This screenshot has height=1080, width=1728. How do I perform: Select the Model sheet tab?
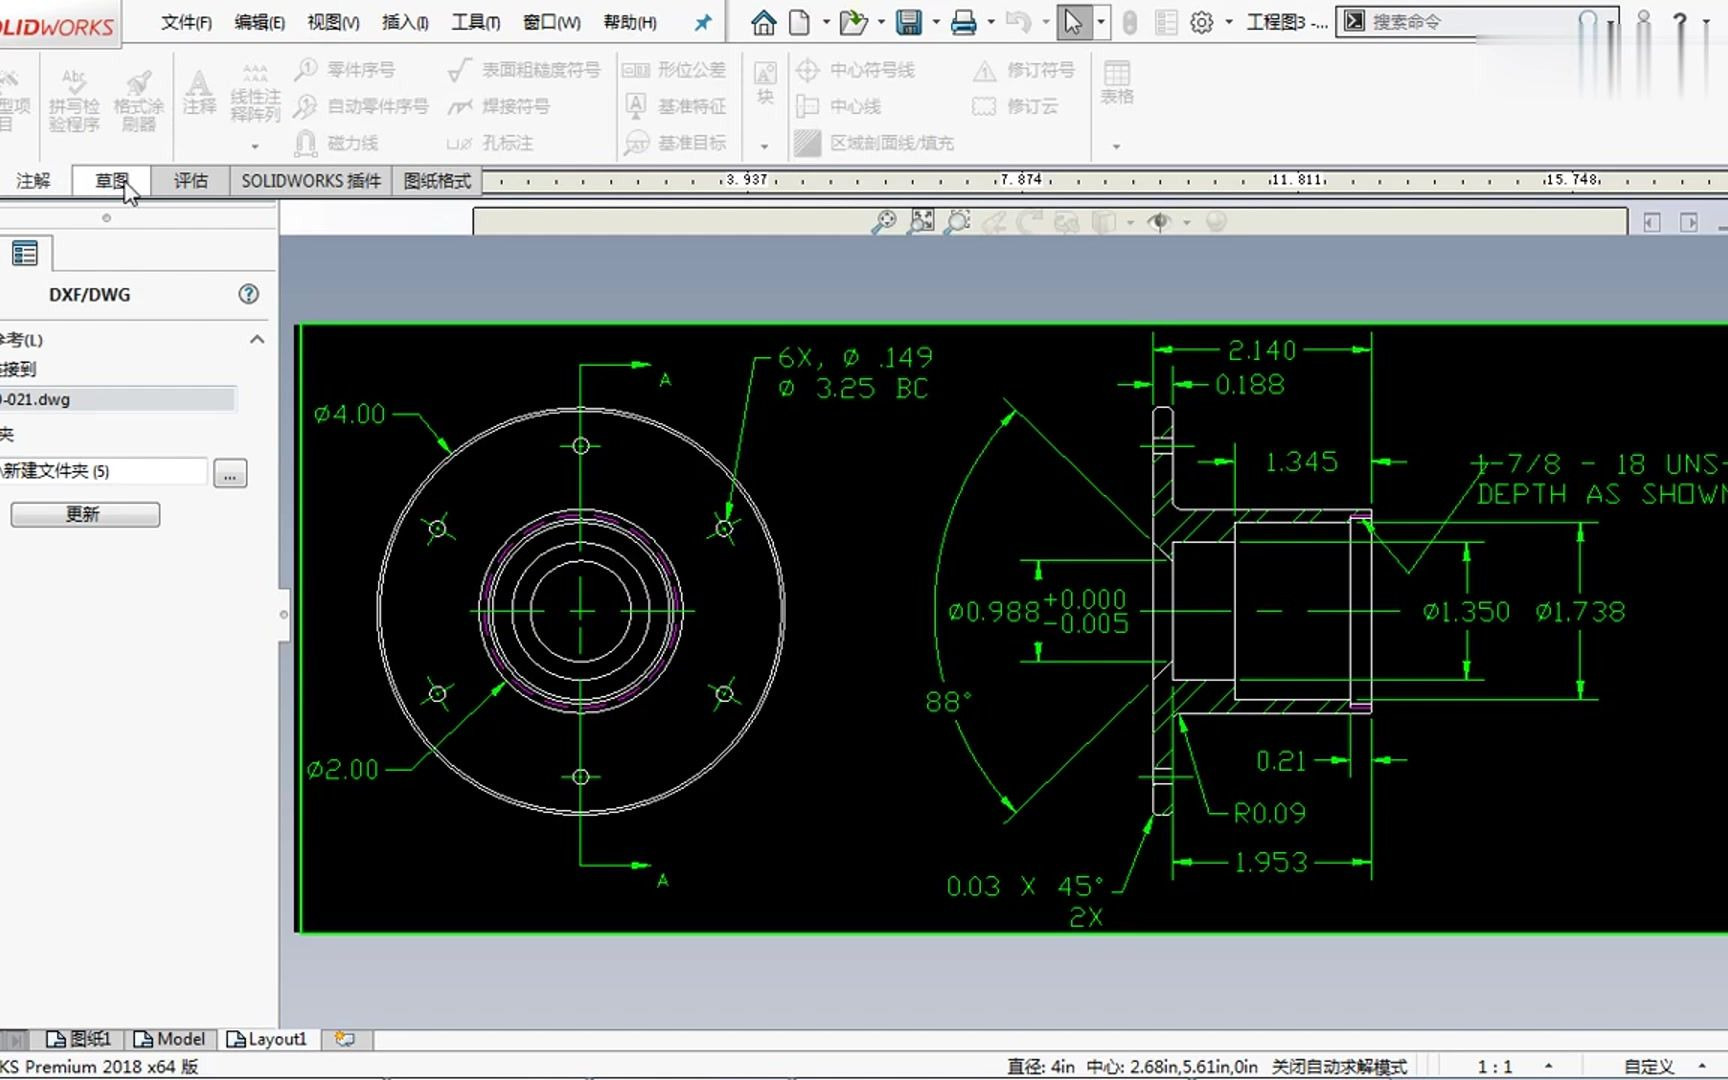coord(170,1039)
